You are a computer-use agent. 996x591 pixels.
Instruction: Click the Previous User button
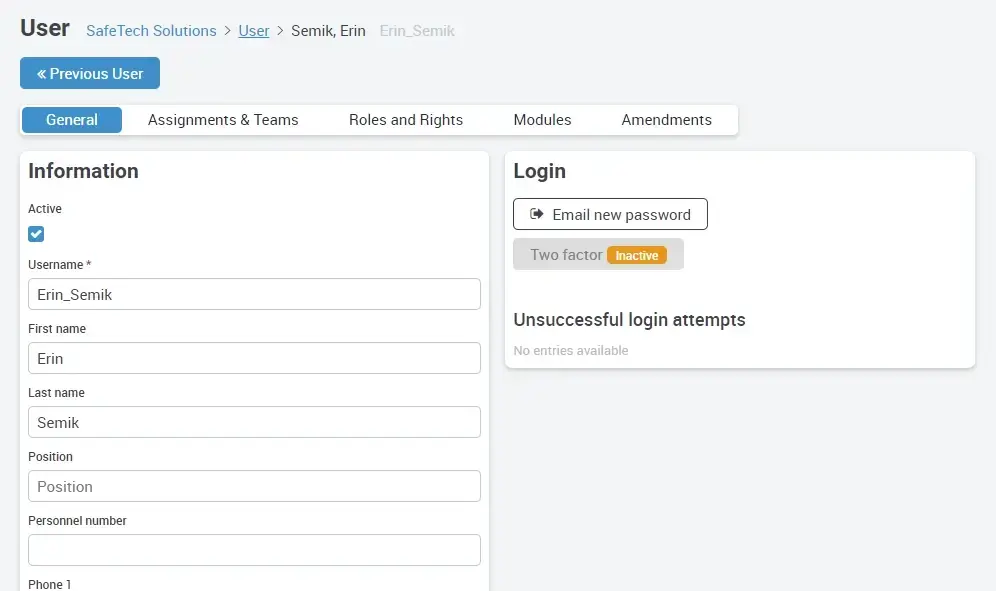tap(89, 73)
